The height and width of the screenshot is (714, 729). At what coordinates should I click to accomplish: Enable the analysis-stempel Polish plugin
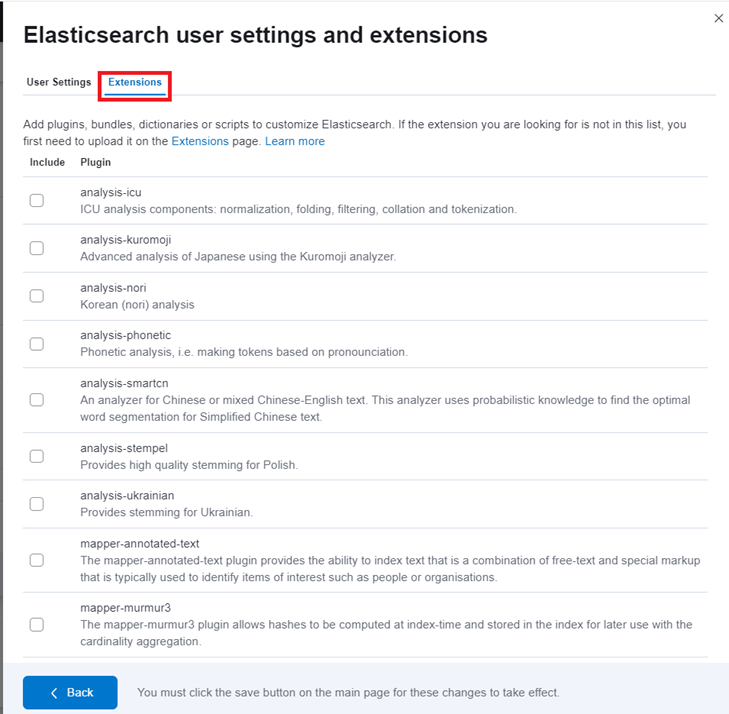coord(37,456)
